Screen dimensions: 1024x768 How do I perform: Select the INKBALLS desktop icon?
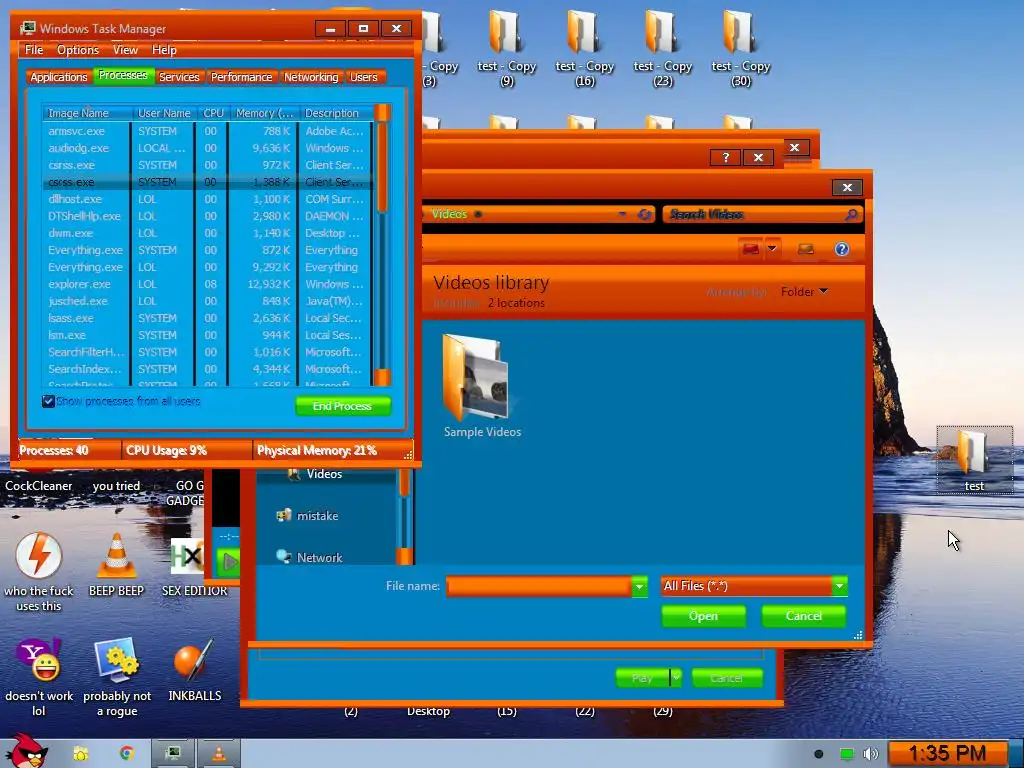[195, 670]
